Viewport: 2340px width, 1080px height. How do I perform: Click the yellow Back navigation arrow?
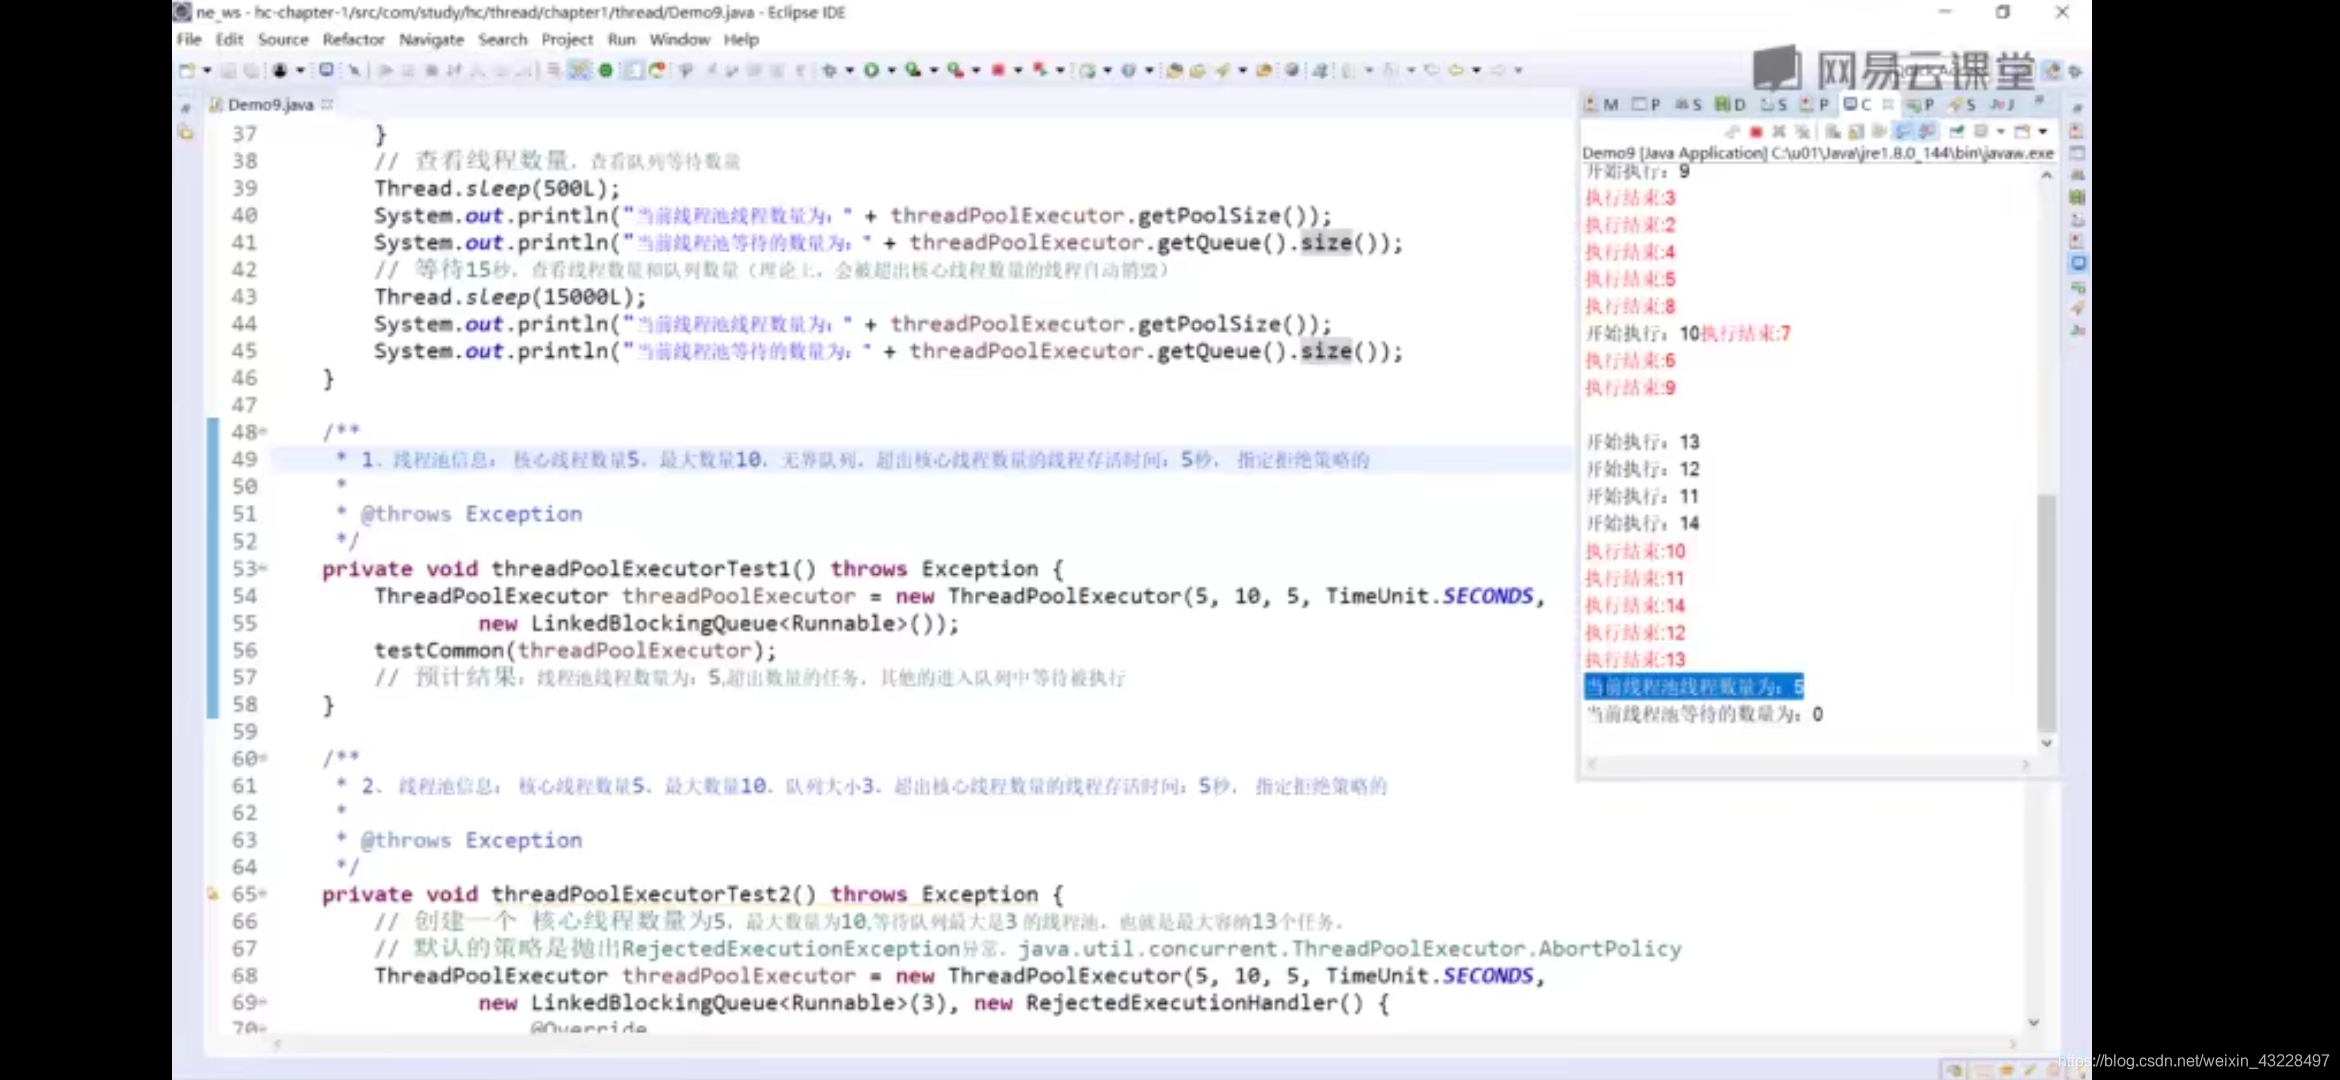coord(1456,70)
